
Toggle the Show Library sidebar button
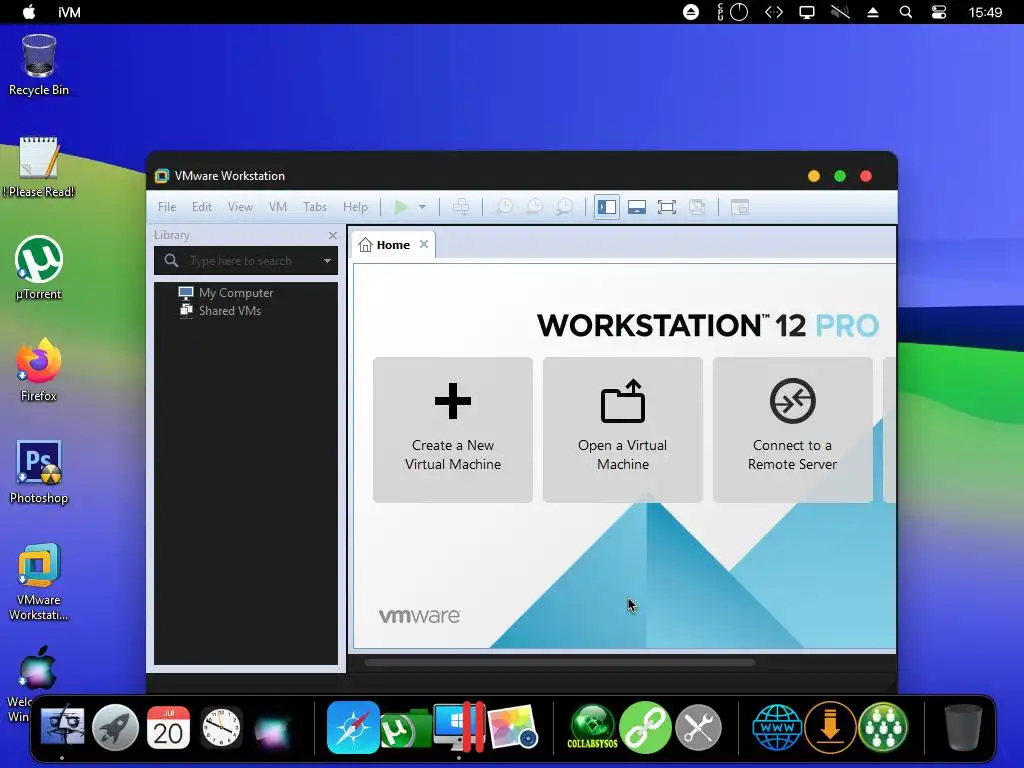coord(607,207)
